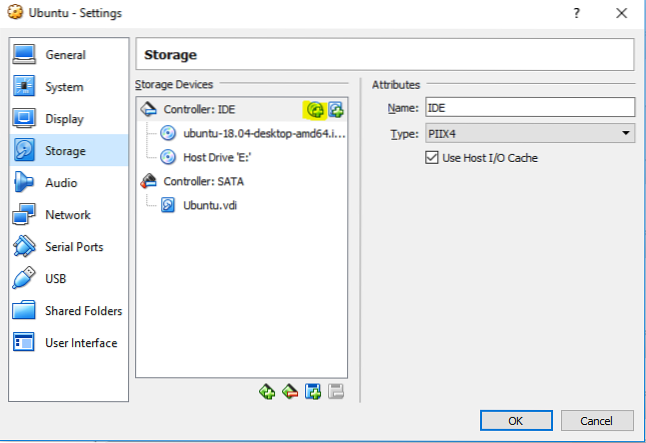Switch to the Network settings category
Viewport: 646px width, 443px height.
point(67,215)
